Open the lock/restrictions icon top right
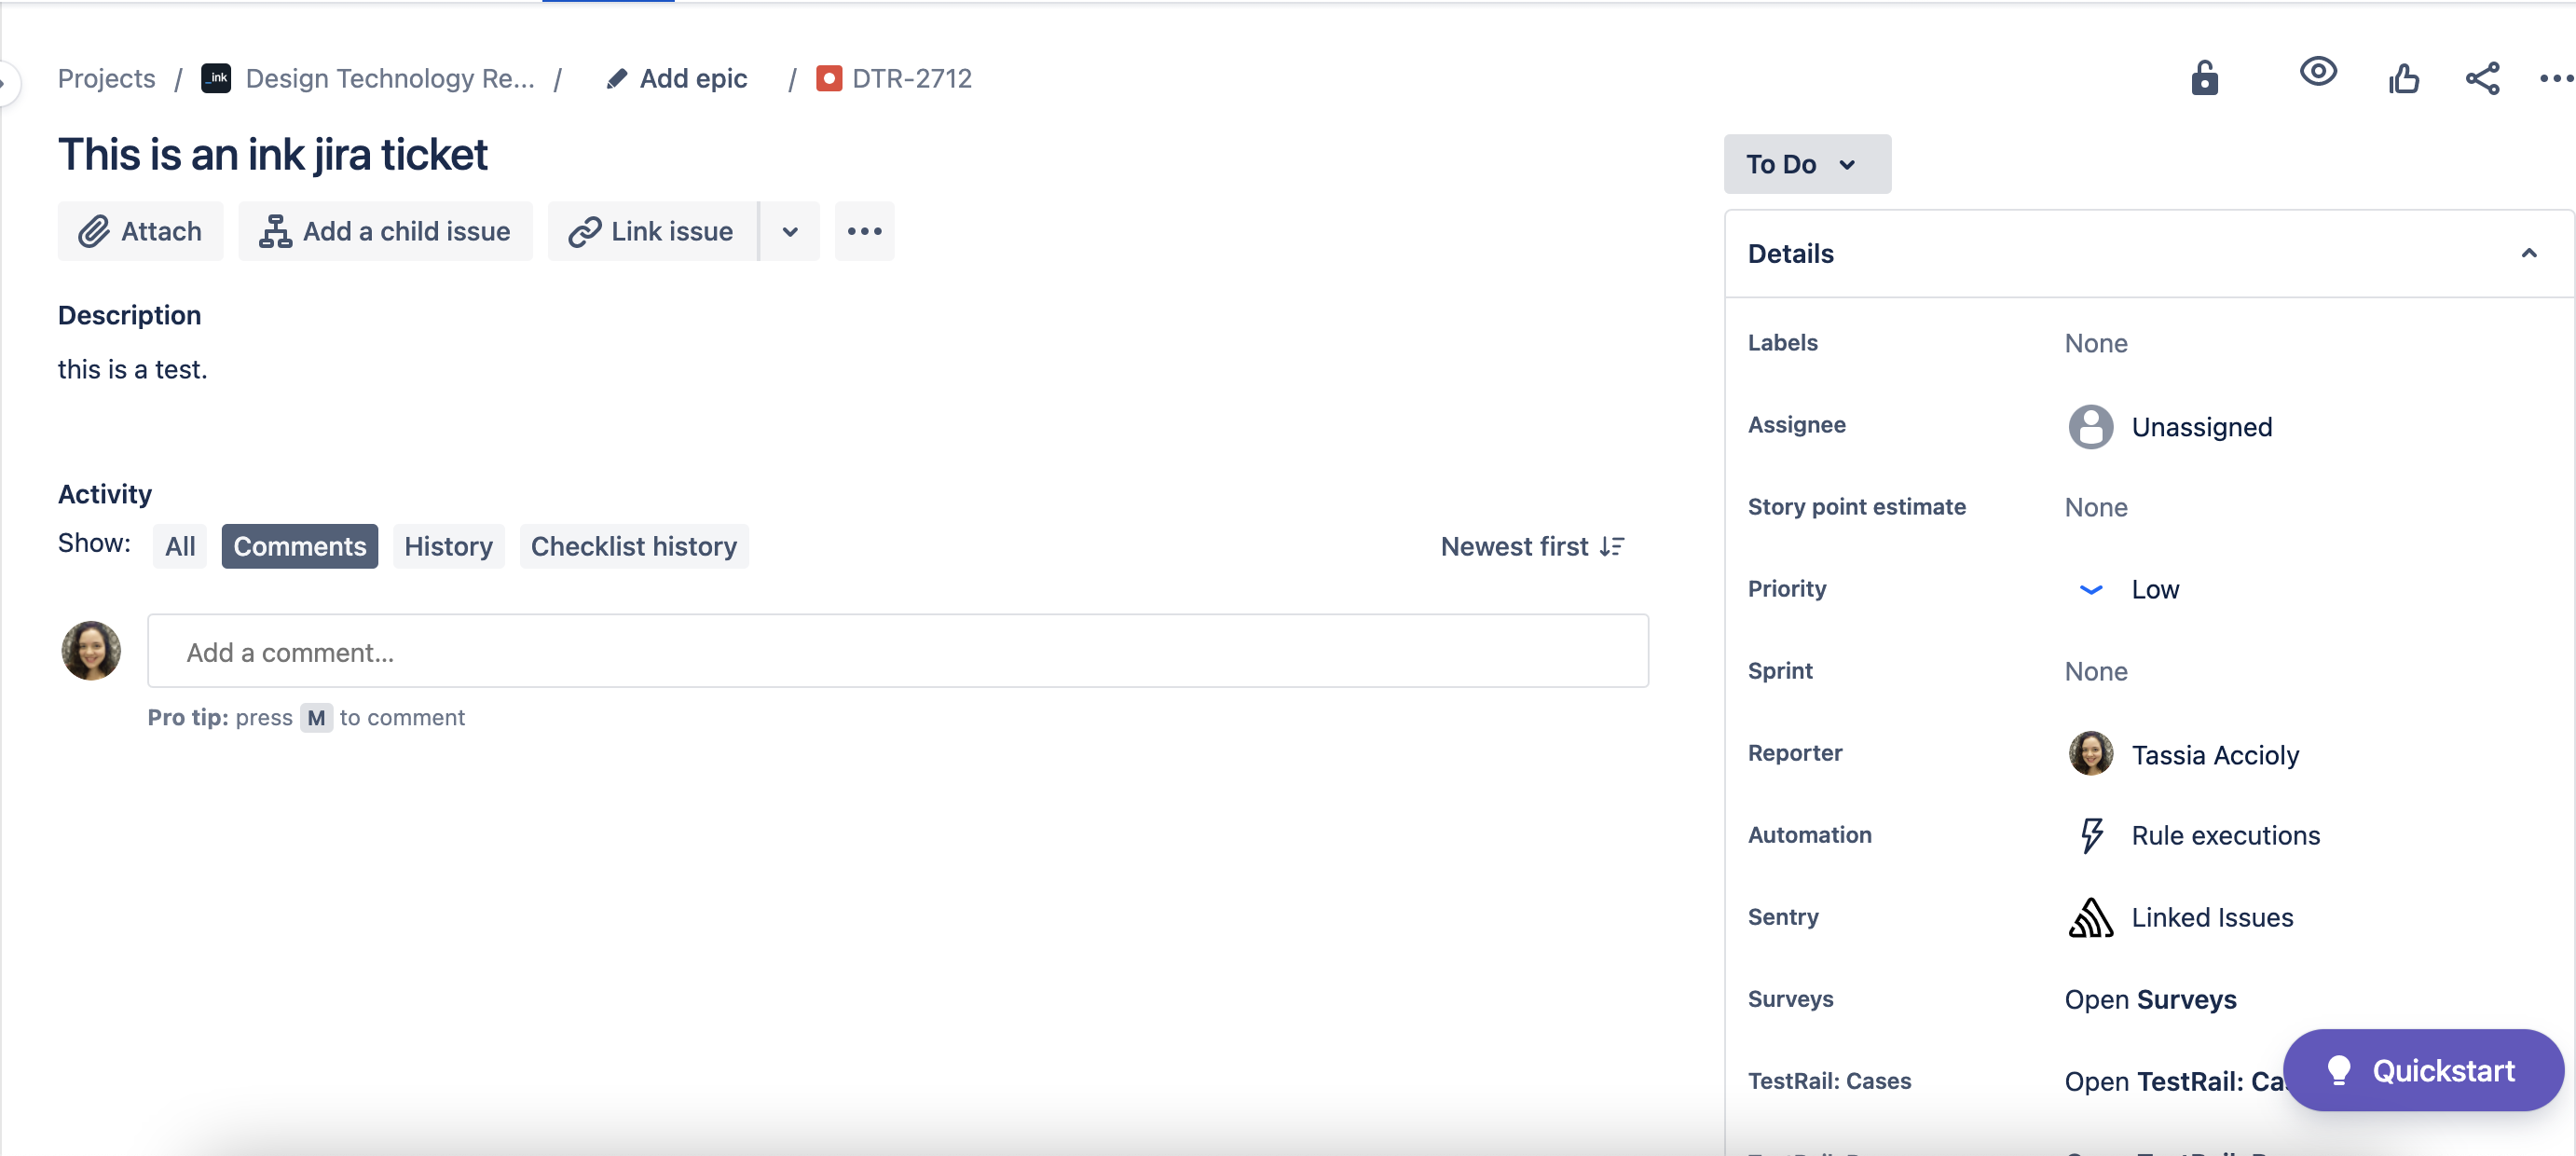The height and width of the screenshot is (1156, 2576). (2206, 78)
